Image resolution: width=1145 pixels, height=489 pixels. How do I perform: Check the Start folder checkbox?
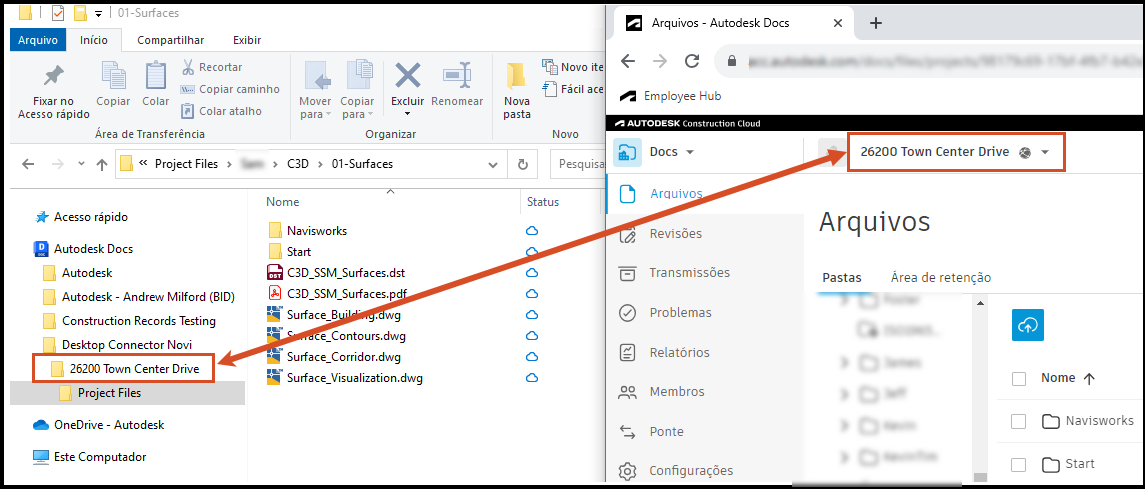[x=1019, y=464]
